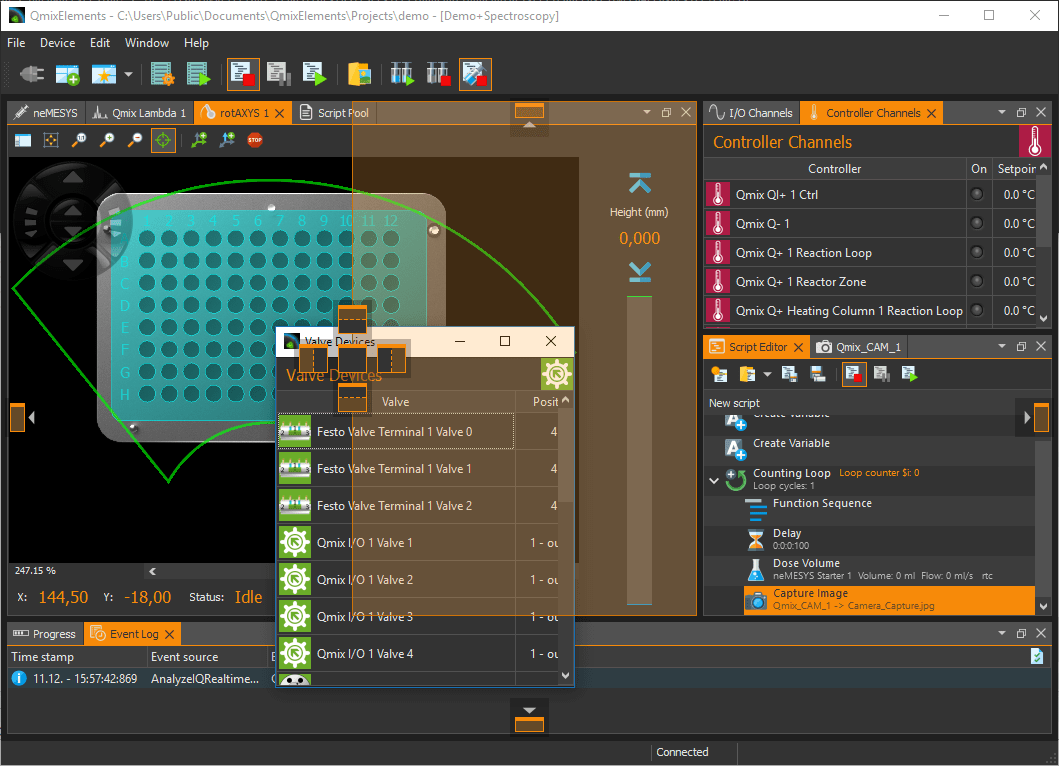Click the thermometer icon in Controller Channels header

1036,141
